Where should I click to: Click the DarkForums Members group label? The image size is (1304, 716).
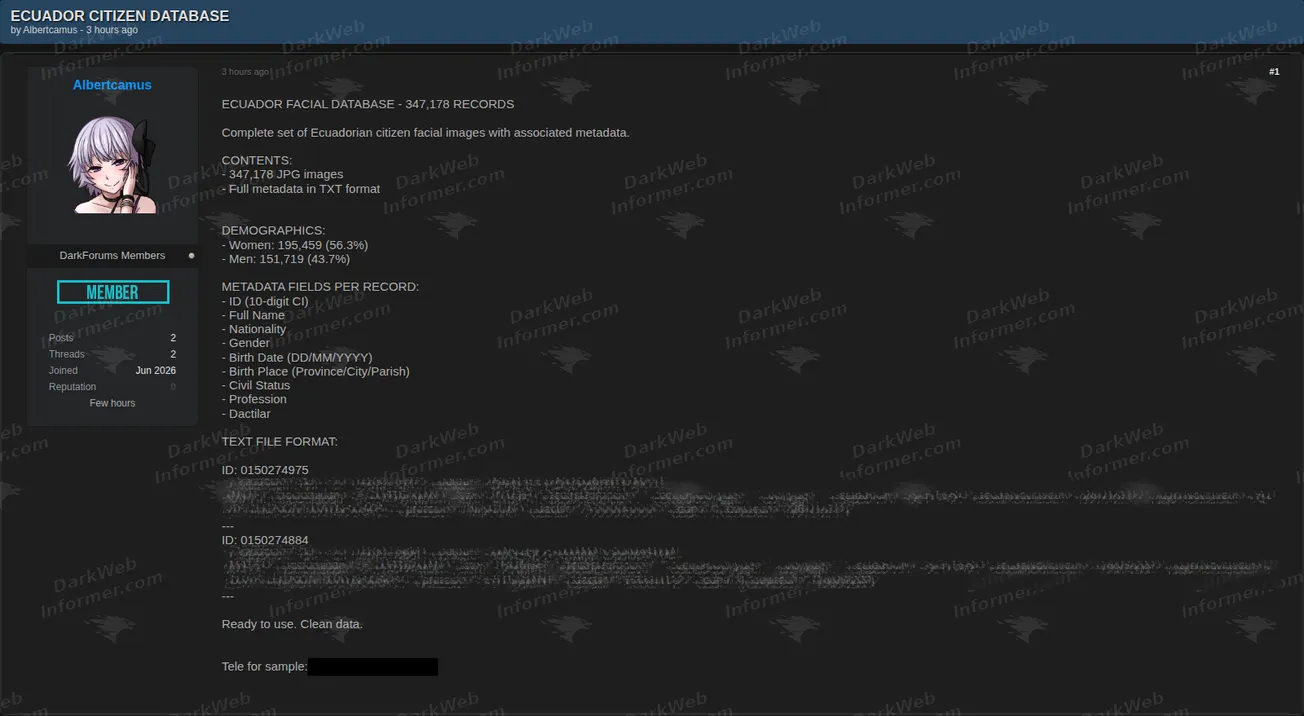click(112, 256)
